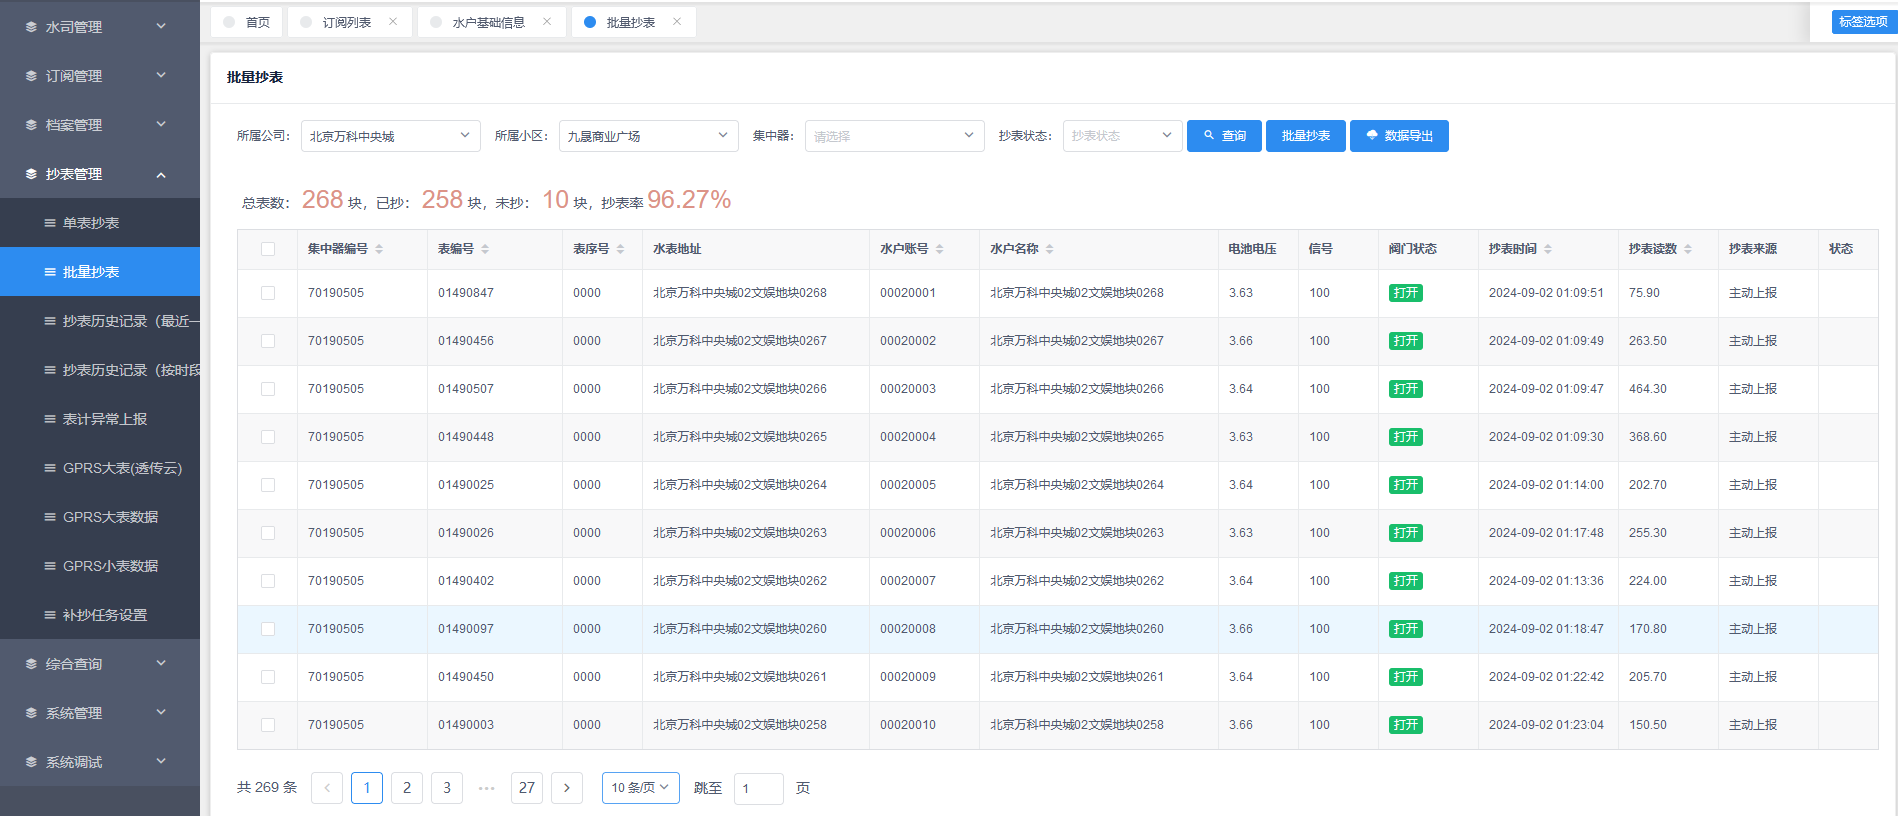The width and height of the screenshot is (1898, 816).
Task: Sort by 表序号 column arrows
Action: coord(620,249)
